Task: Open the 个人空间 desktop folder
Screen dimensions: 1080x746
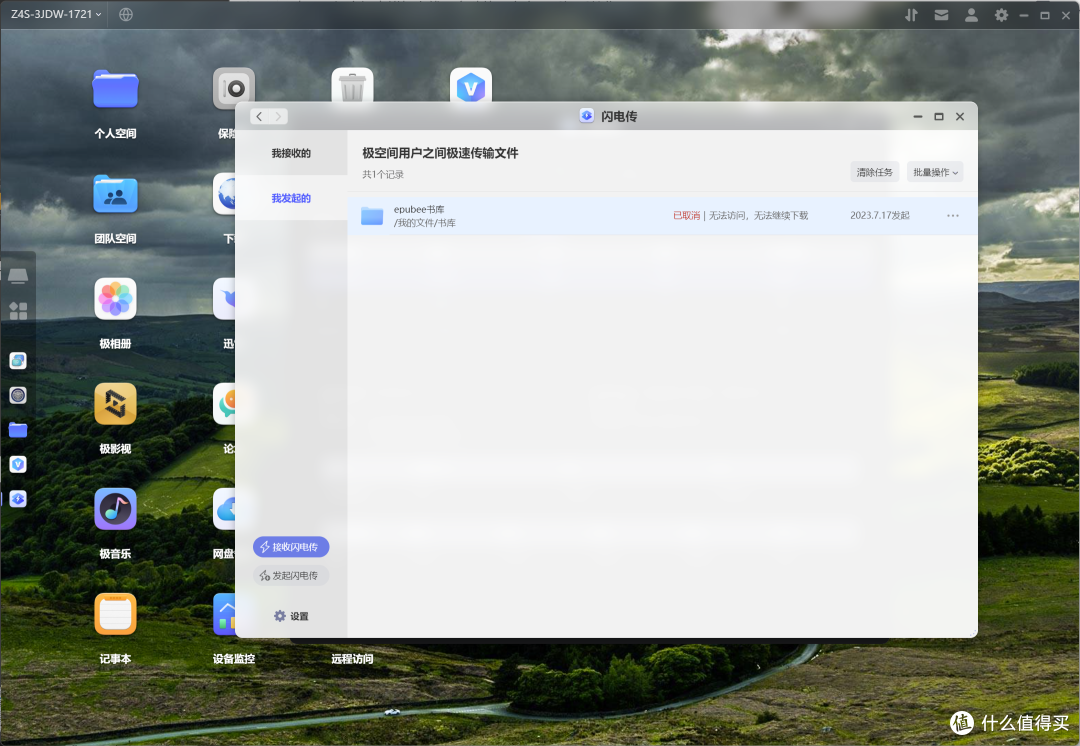Action: [x=115, y=89]
